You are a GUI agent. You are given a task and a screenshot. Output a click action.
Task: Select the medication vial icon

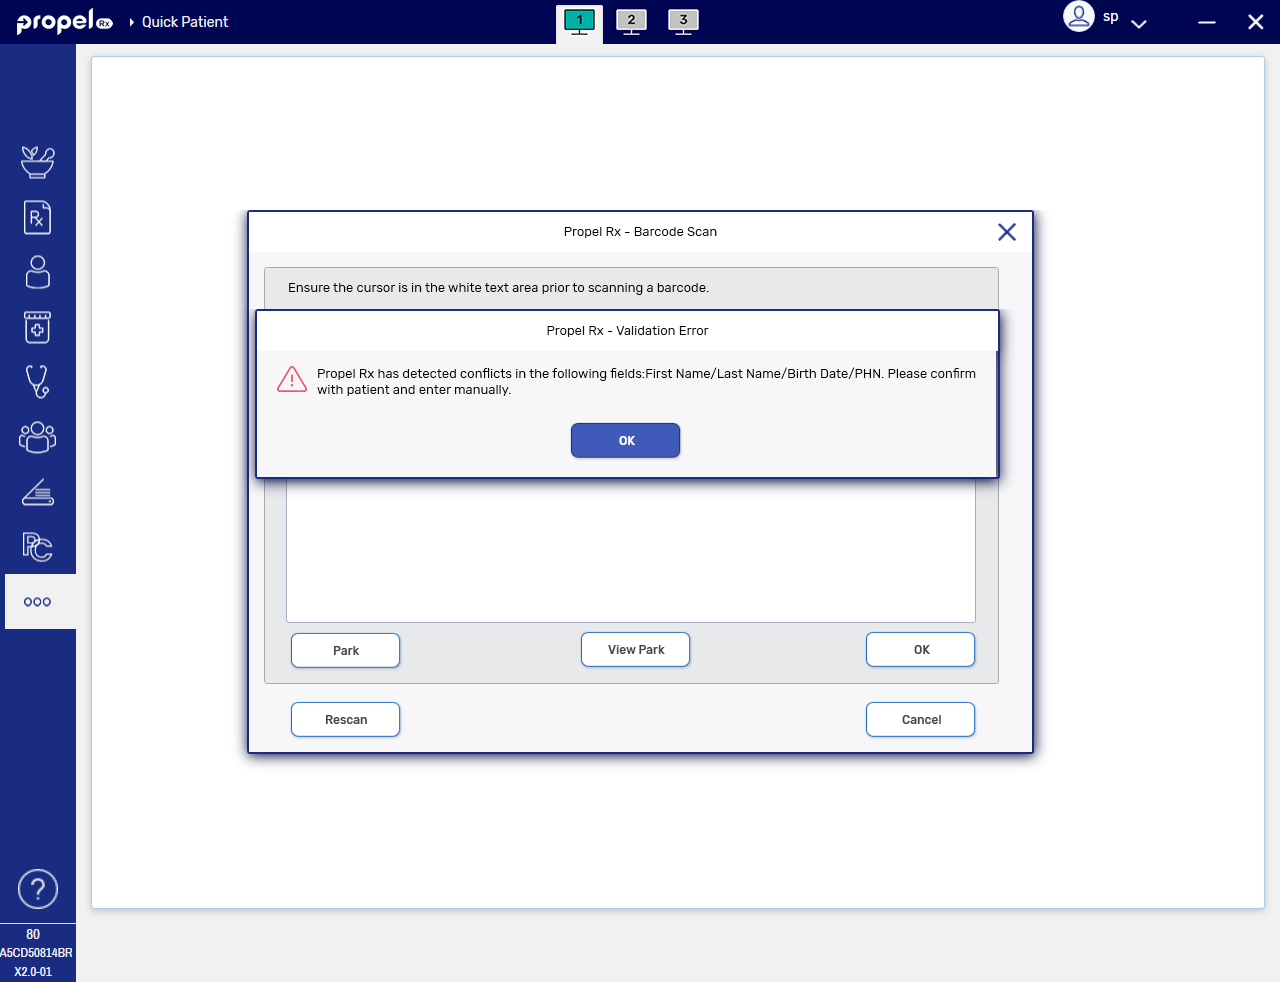pyautogui.click(x=37, y=327)
